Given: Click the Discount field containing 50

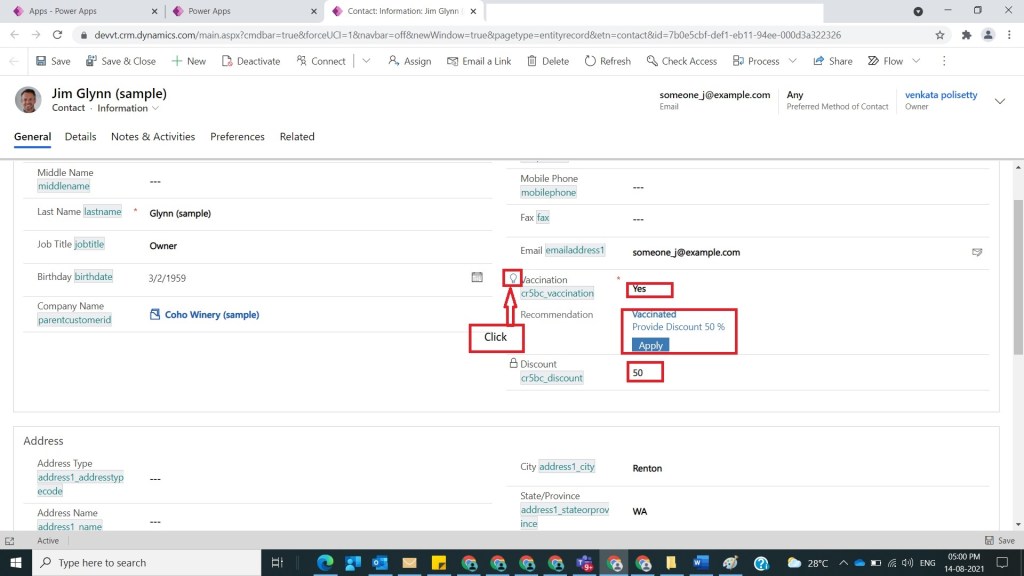Looking at the screenshot, I should click(x=646, y=373).
